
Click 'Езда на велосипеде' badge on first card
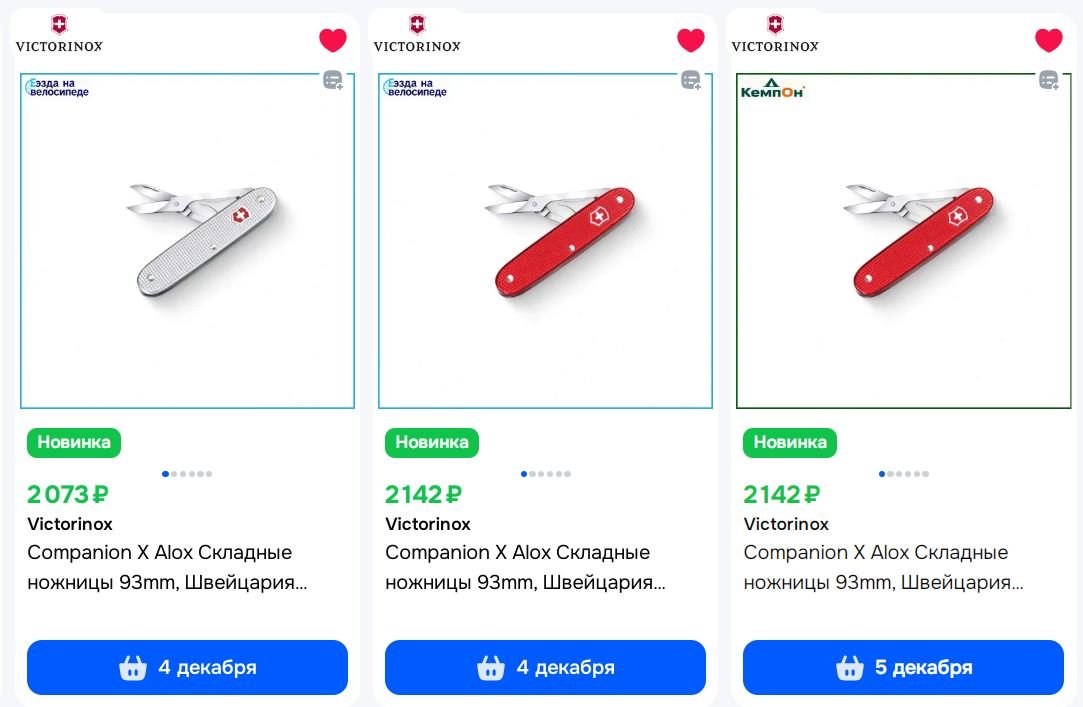[58, 88]
